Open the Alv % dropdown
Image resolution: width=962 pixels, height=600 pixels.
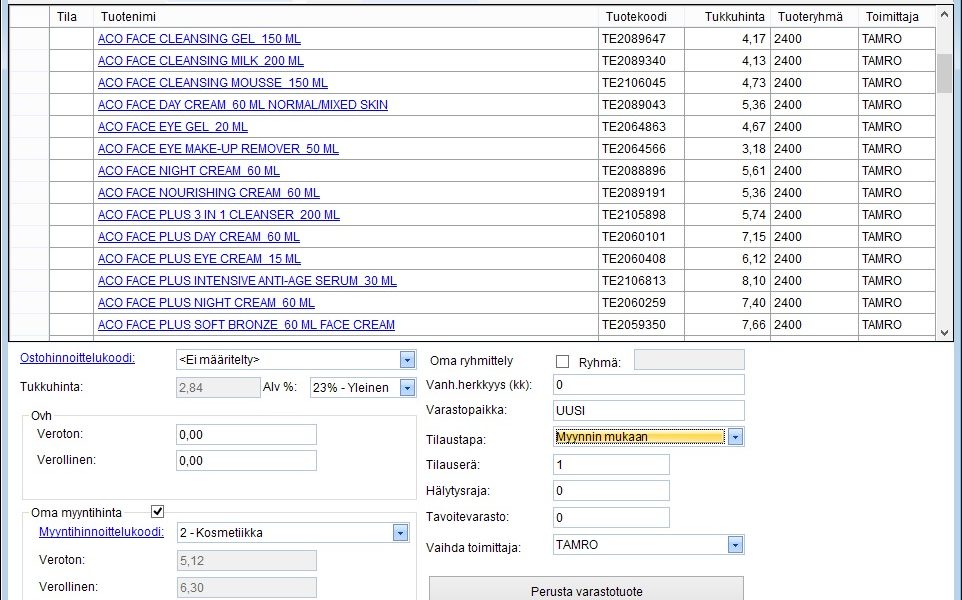pyautogui.click(x=407, y=388)
